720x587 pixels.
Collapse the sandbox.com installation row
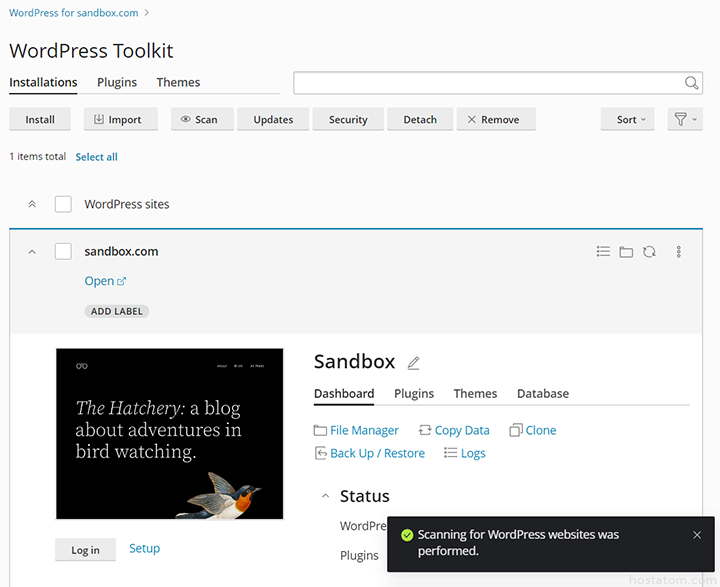(x=32, y=252)
